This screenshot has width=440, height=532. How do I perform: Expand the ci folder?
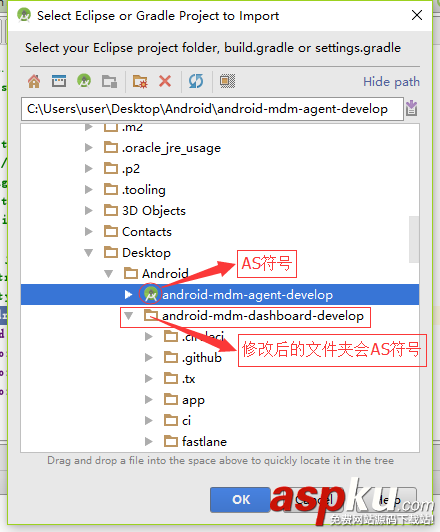point(149,421)
